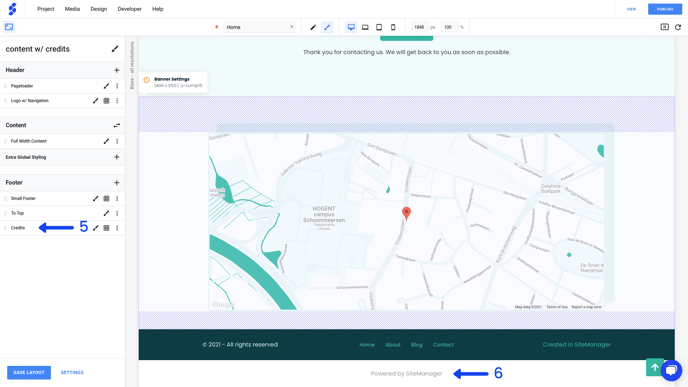Click the zoom percentage field

448,27
